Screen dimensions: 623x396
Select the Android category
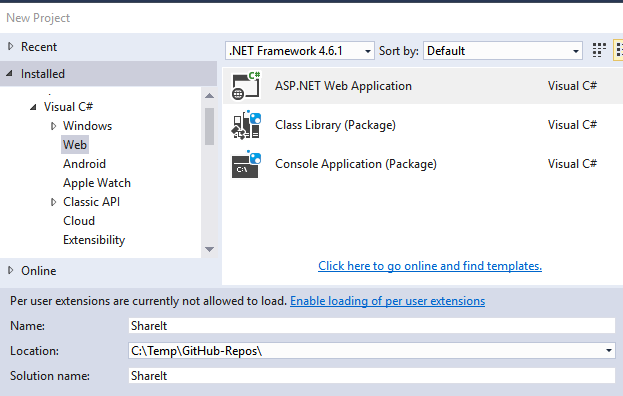84,164
